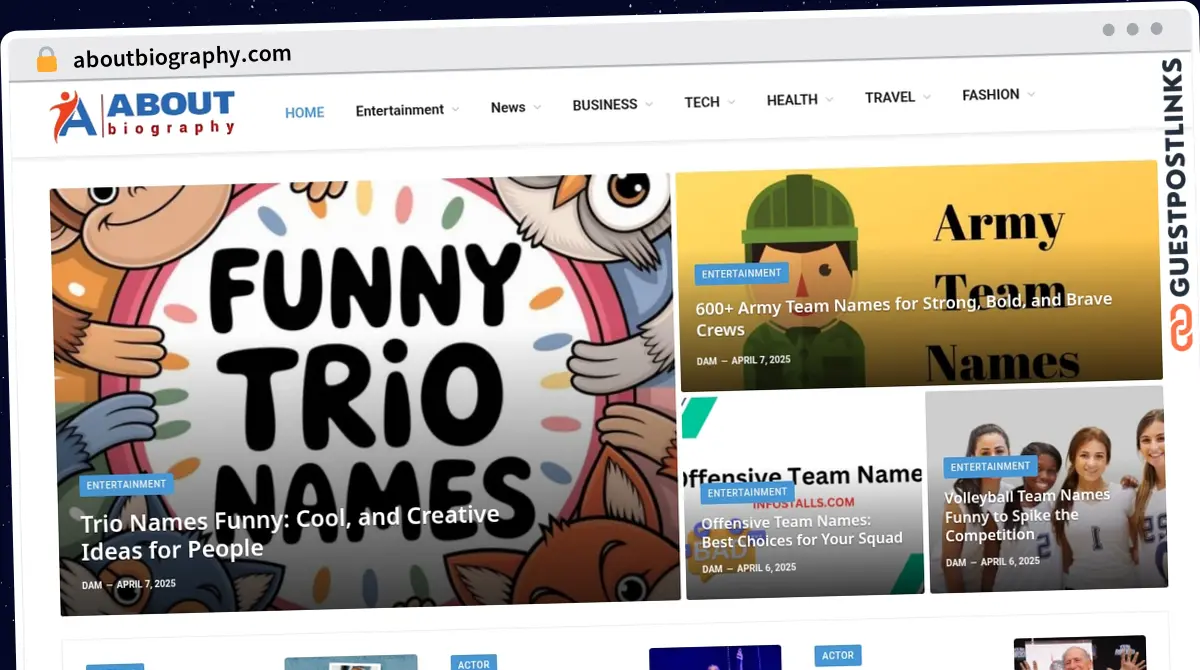Select the HEALTH menu item
This screenshot has width=1200, height=670.
click(x=792, y=100)
